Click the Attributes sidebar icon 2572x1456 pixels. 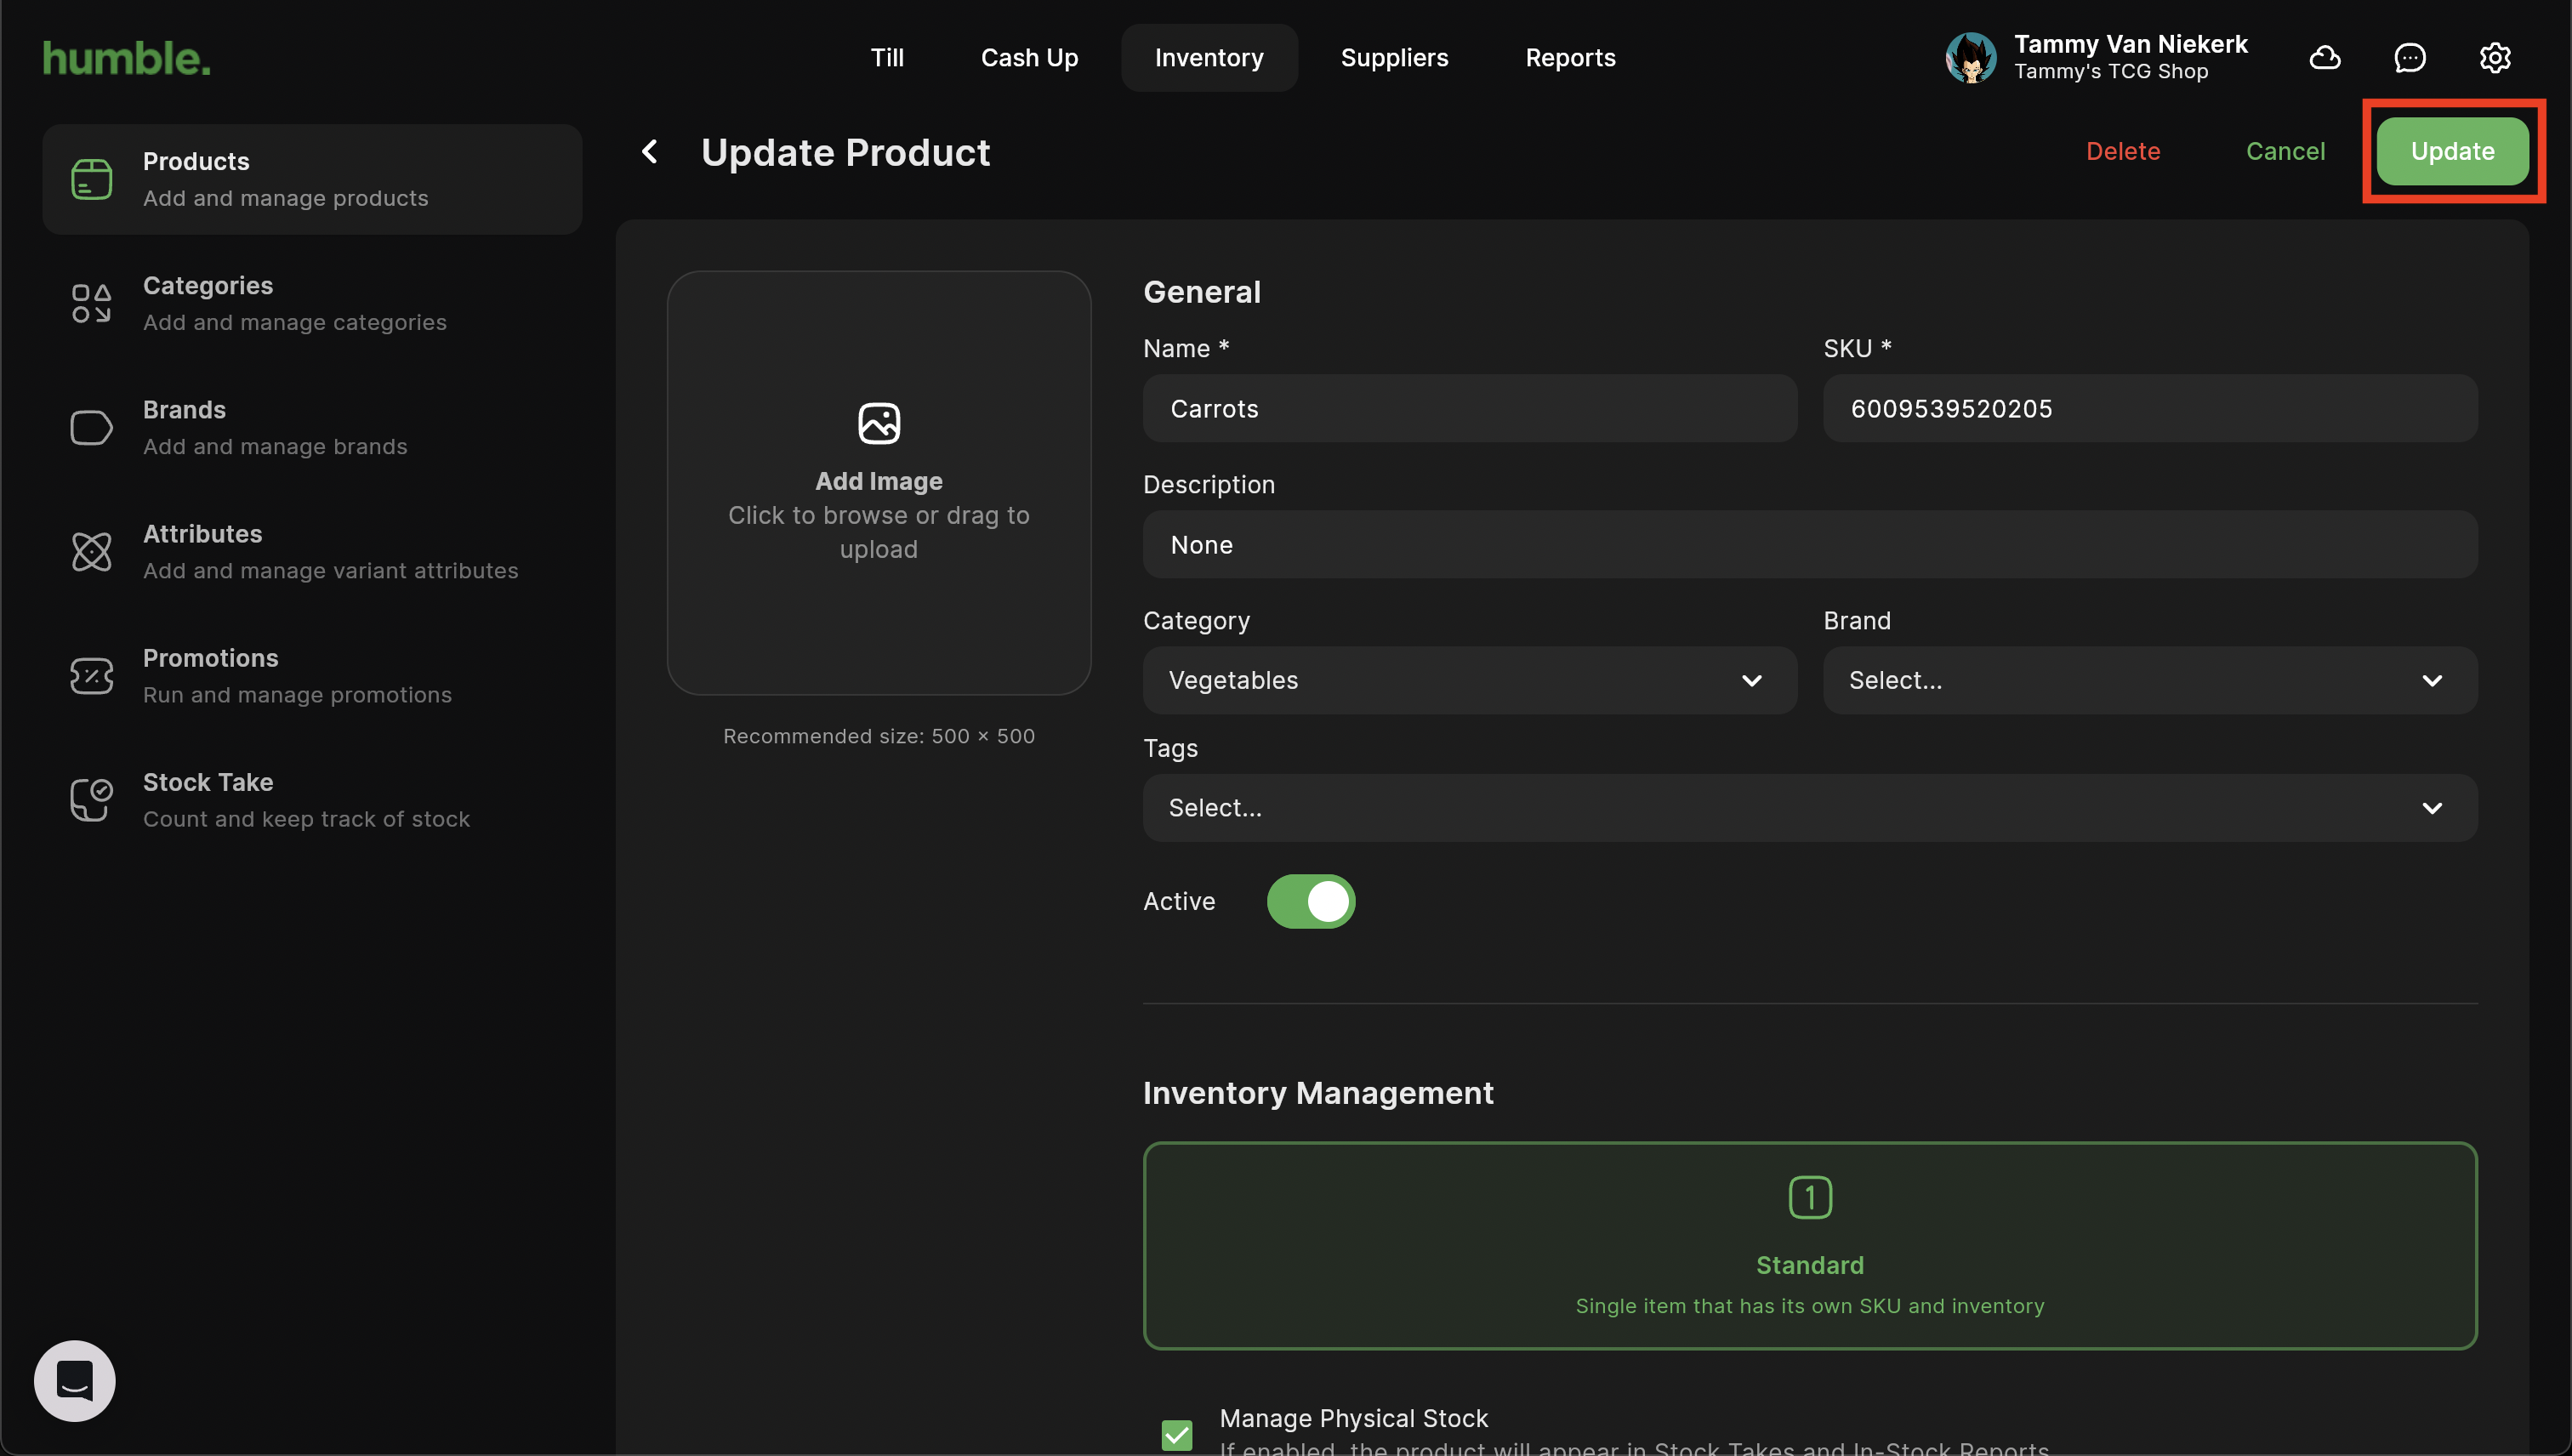click(x=91, y=552)
